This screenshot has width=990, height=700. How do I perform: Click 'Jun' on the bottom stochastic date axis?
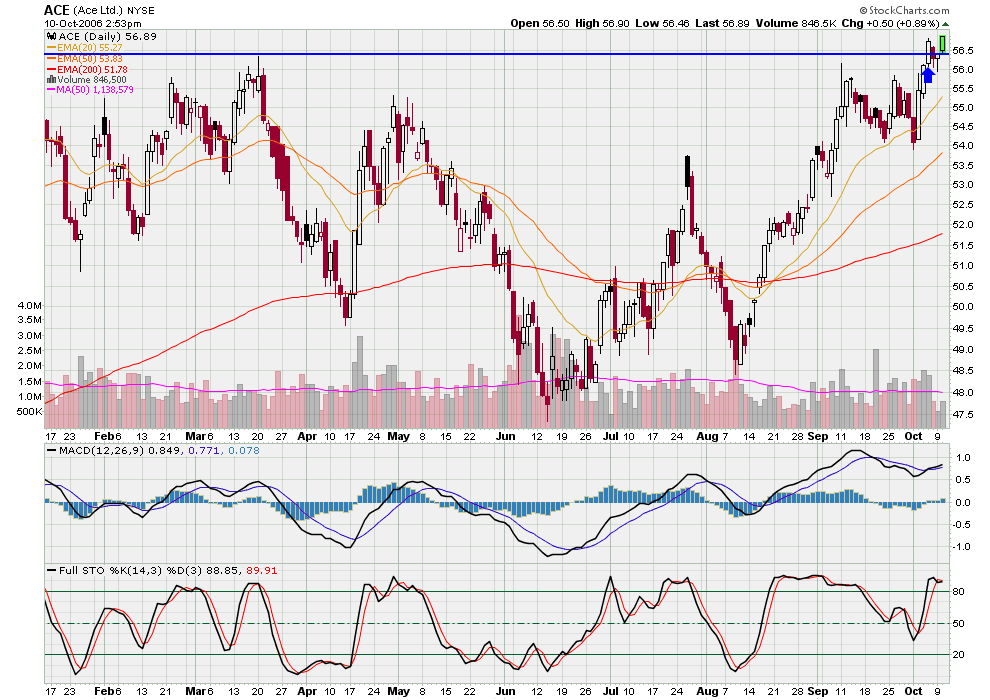(x=505, y=691)
